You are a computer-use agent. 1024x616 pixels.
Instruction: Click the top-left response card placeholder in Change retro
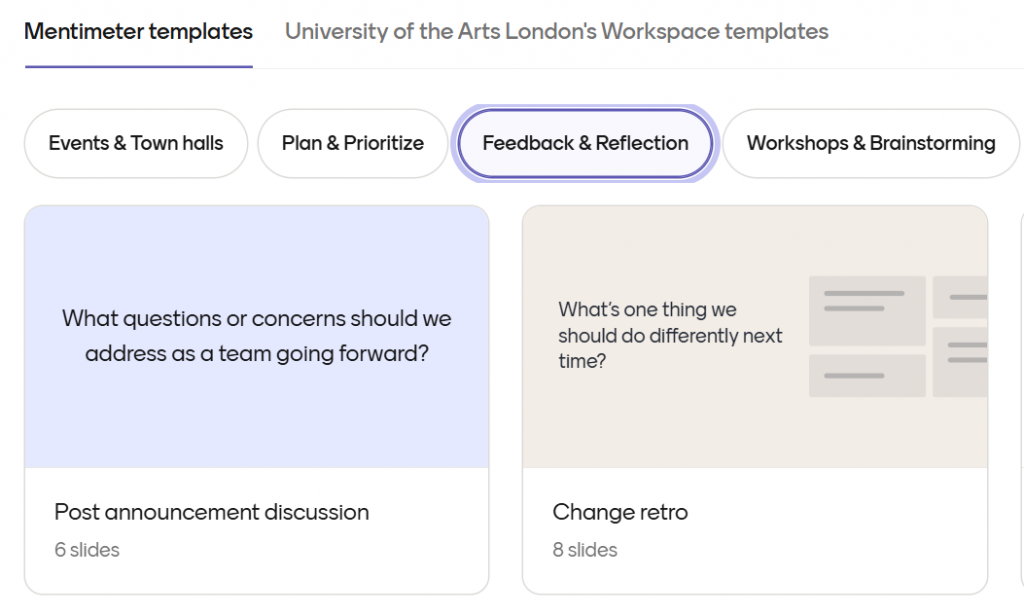[866, 310]
